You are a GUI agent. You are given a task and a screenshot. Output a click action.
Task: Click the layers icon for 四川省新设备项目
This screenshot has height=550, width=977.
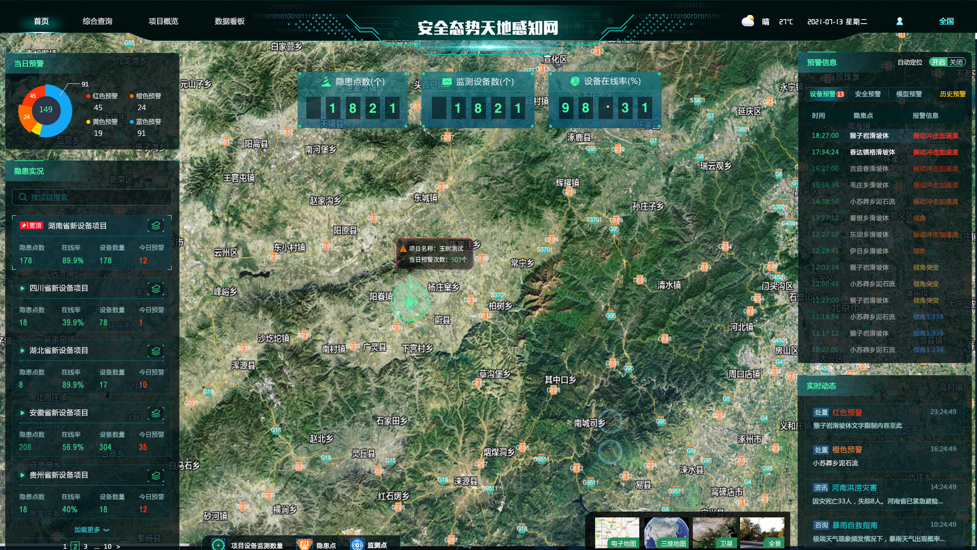click(x=156, y=289)
